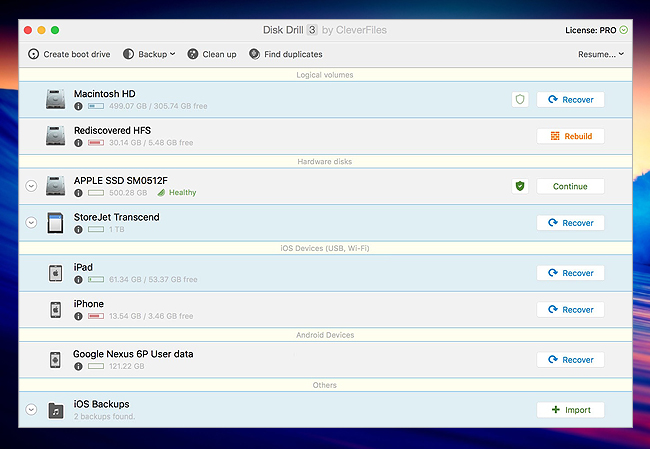Toggle the Macintosh HD protection shield
Screen dimensions: 650x449
tap(519, 99)
